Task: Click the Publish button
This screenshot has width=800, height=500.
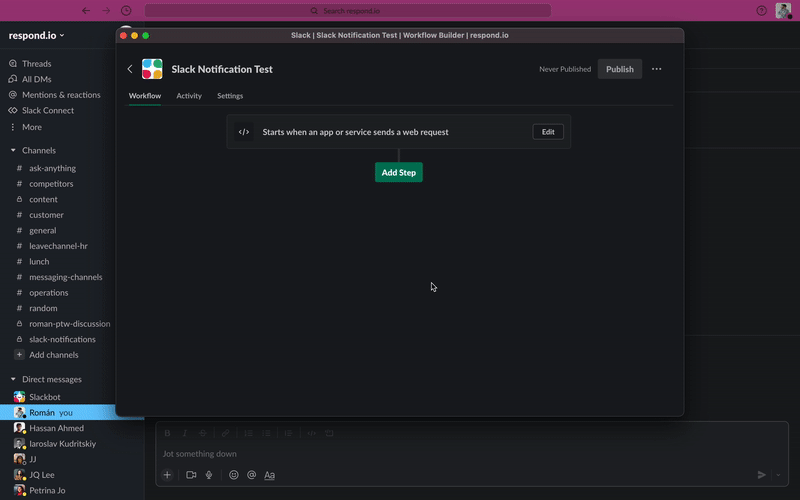Action: pos(619,69)
